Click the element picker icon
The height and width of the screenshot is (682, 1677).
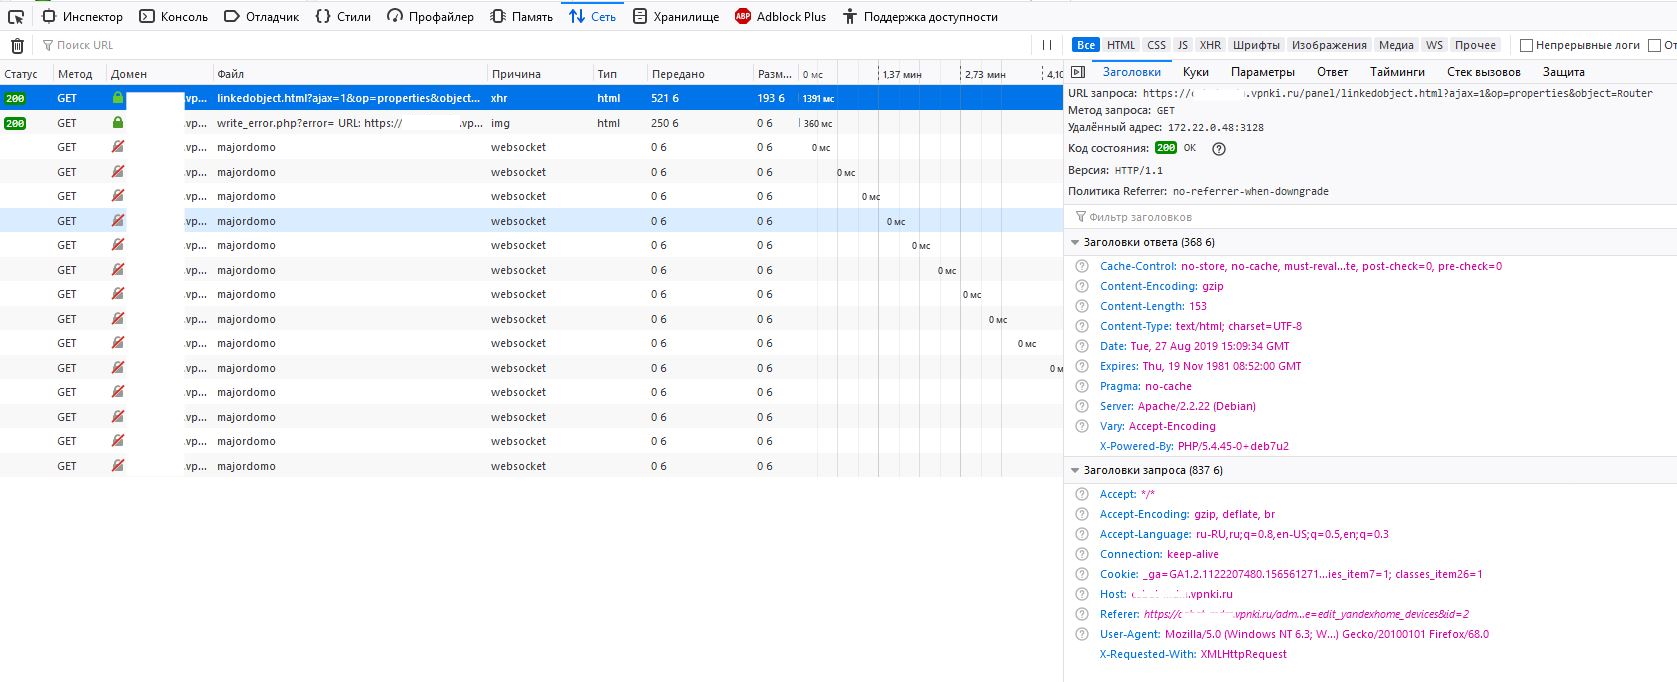(x=16, y=17)
